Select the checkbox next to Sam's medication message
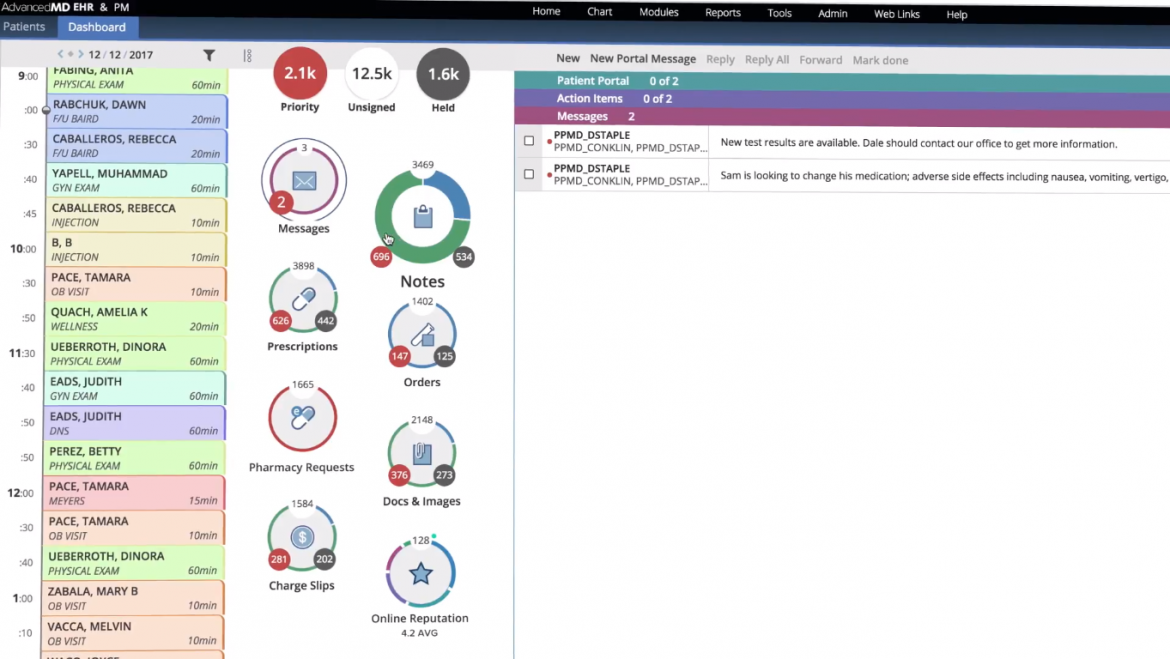The image size is (1170, 659). click(x=529, y=173)
